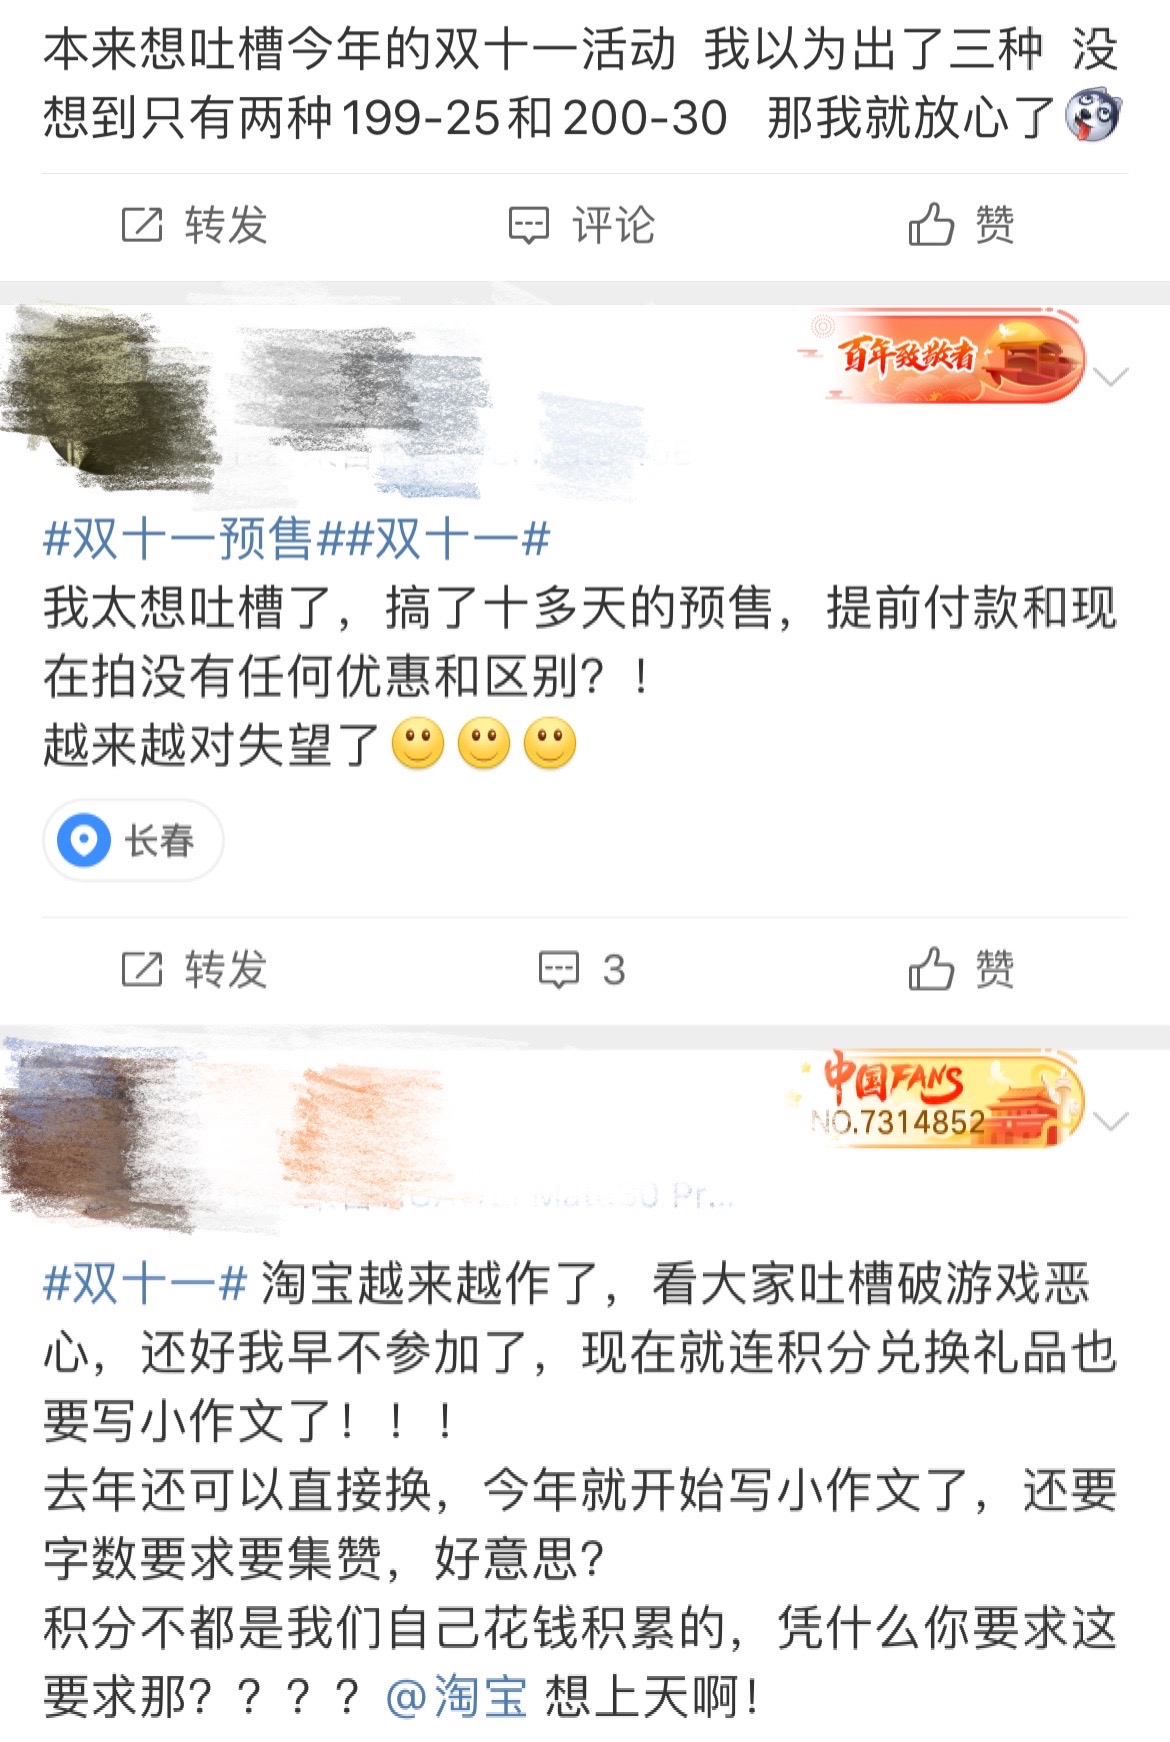Open the #双十一# hashtag in the third post
Image resolution: width=1170 pixels, height=1742 pixels.
(x=145, y=1283)
